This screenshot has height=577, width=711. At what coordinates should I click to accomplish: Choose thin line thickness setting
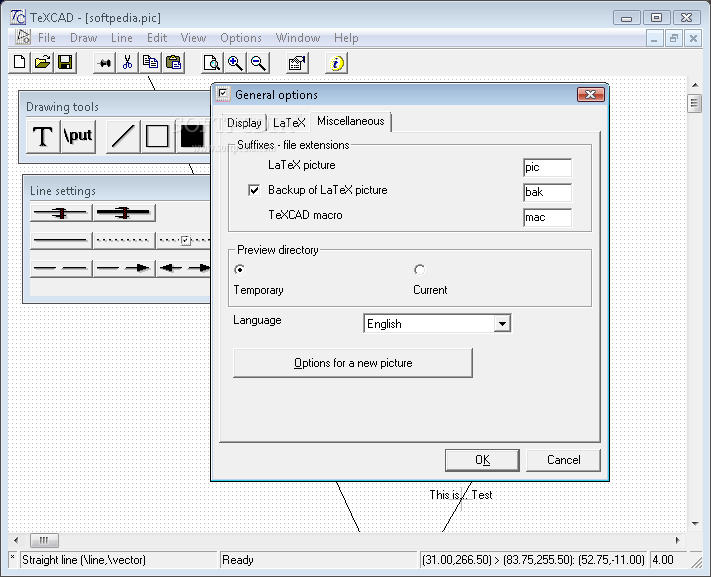pyautogui.click(x=61, y=212)
